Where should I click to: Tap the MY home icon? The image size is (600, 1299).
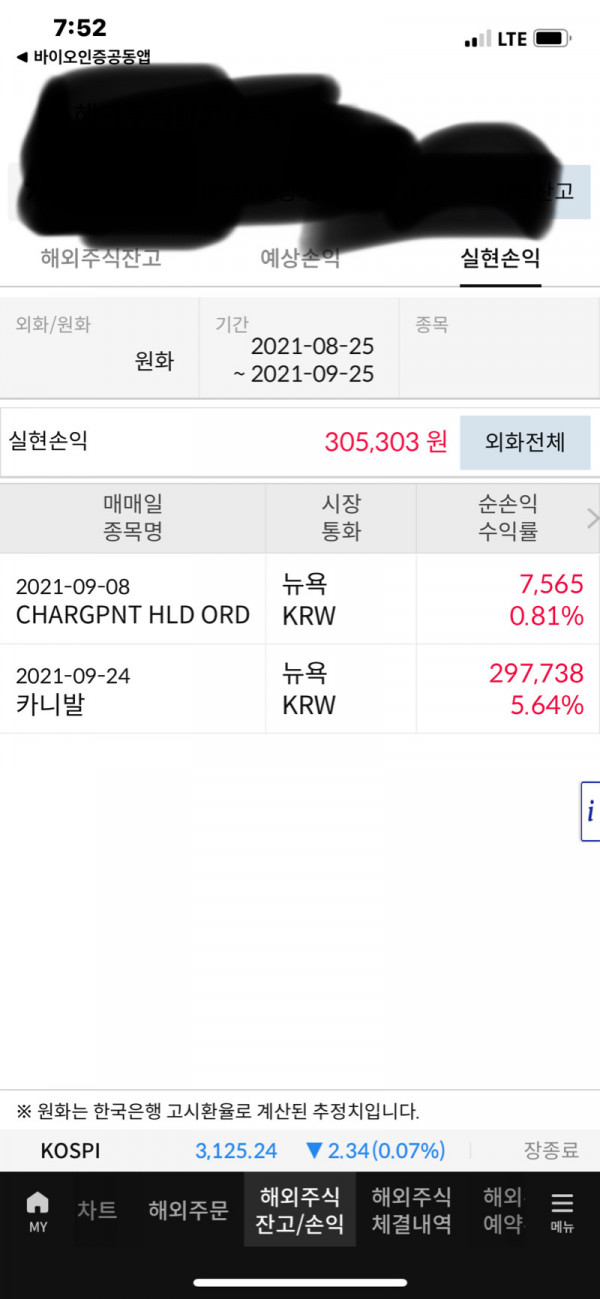tap(37, 1210)
